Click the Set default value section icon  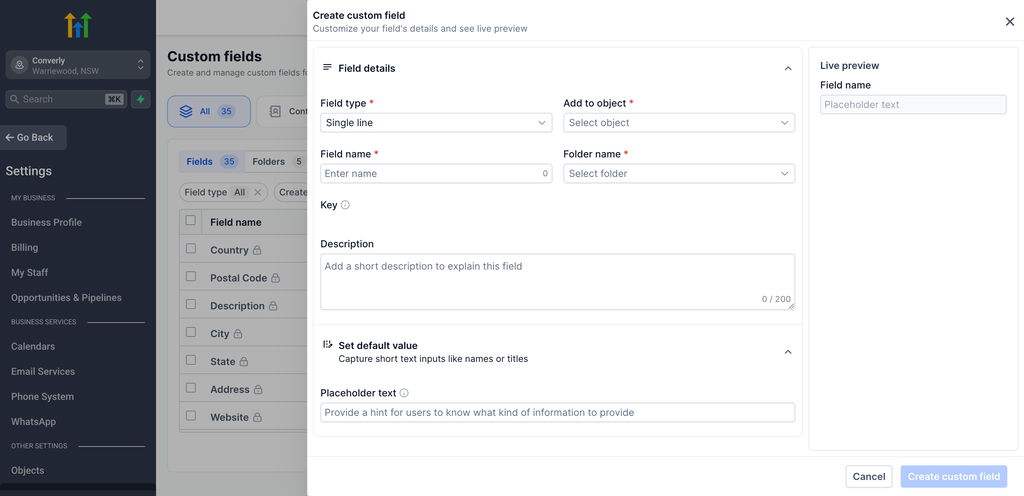point(328,345)
